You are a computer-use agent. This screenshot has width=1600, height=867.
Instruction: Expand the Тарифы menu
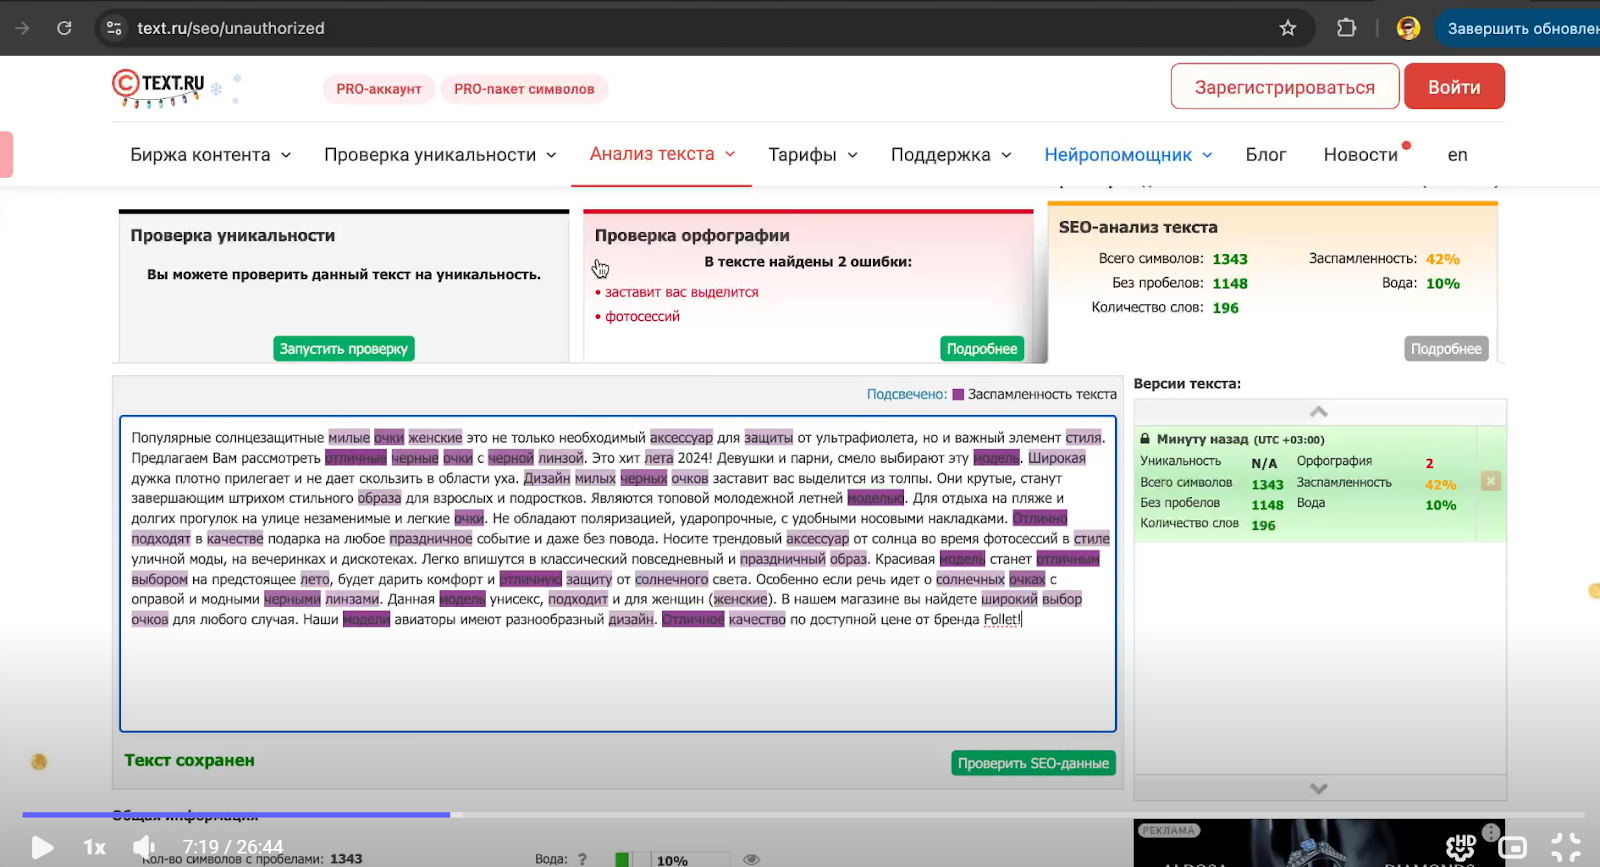pyautogui.click(x=813, y=155)
